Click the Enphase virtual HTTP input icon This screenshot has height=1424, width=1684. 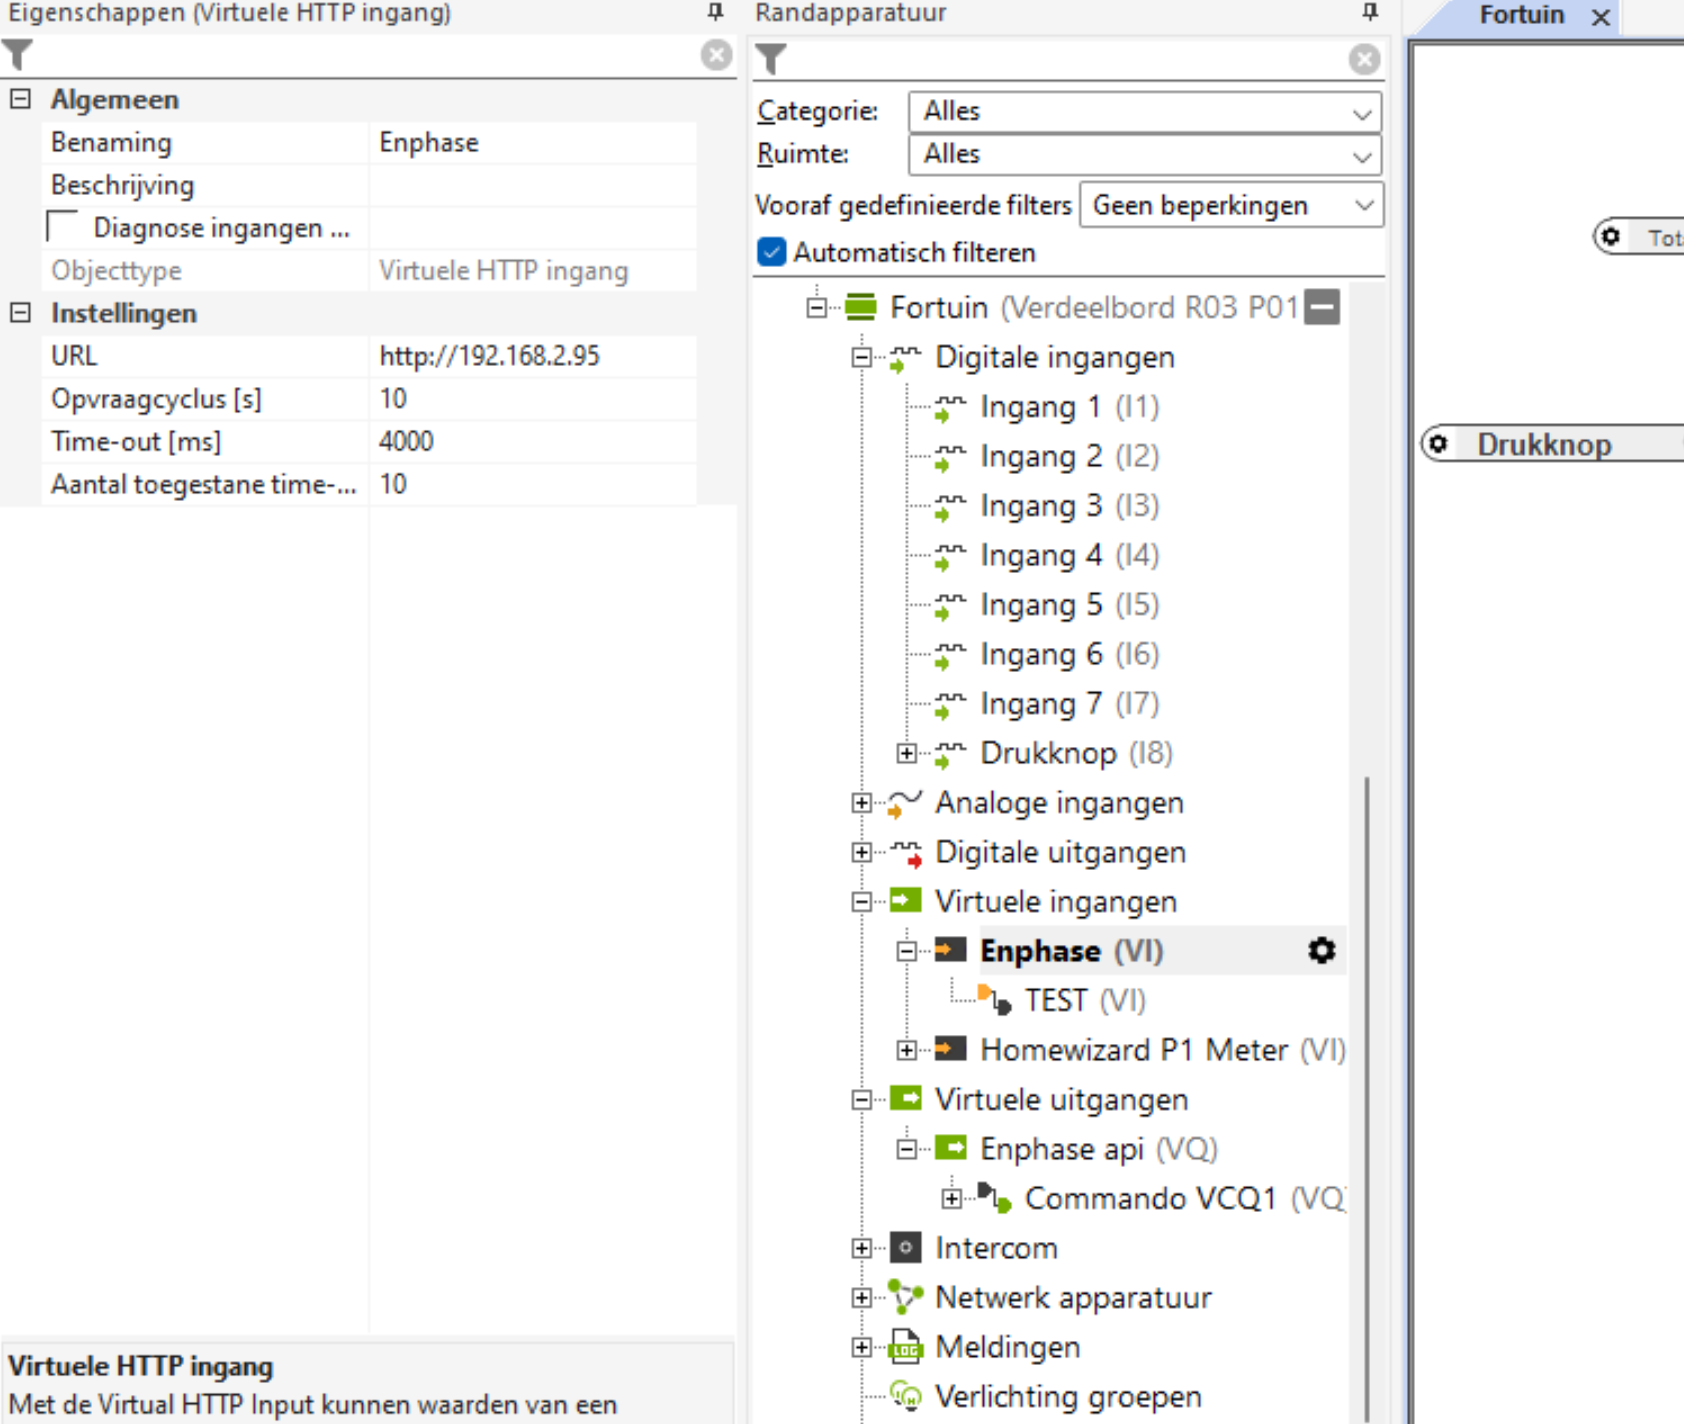click(950, 950)
